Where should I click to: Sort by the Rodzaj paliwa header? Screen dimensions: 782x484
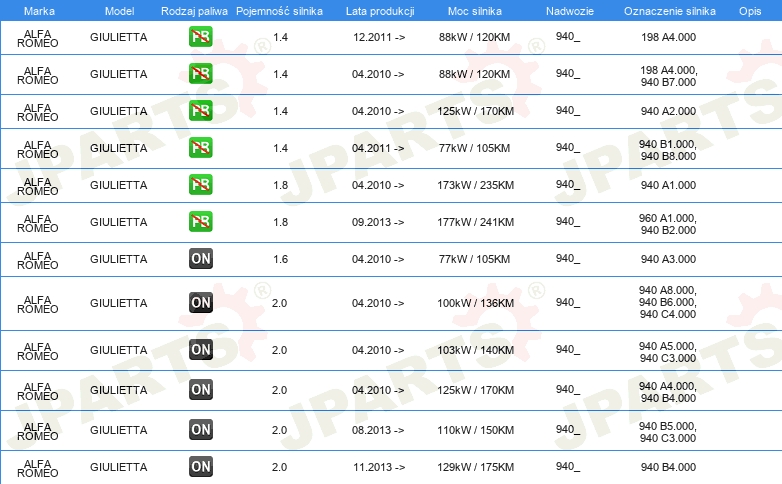pyautogui.click(x=194, y=11)
